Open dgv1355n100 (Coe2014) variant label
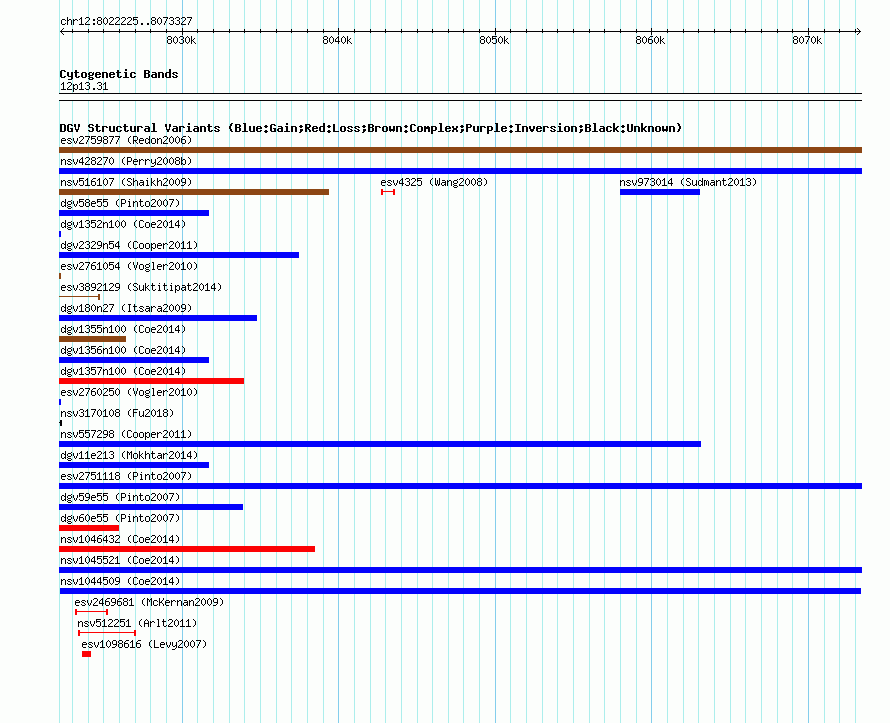 pyautogui.click(x=123, y=329)
